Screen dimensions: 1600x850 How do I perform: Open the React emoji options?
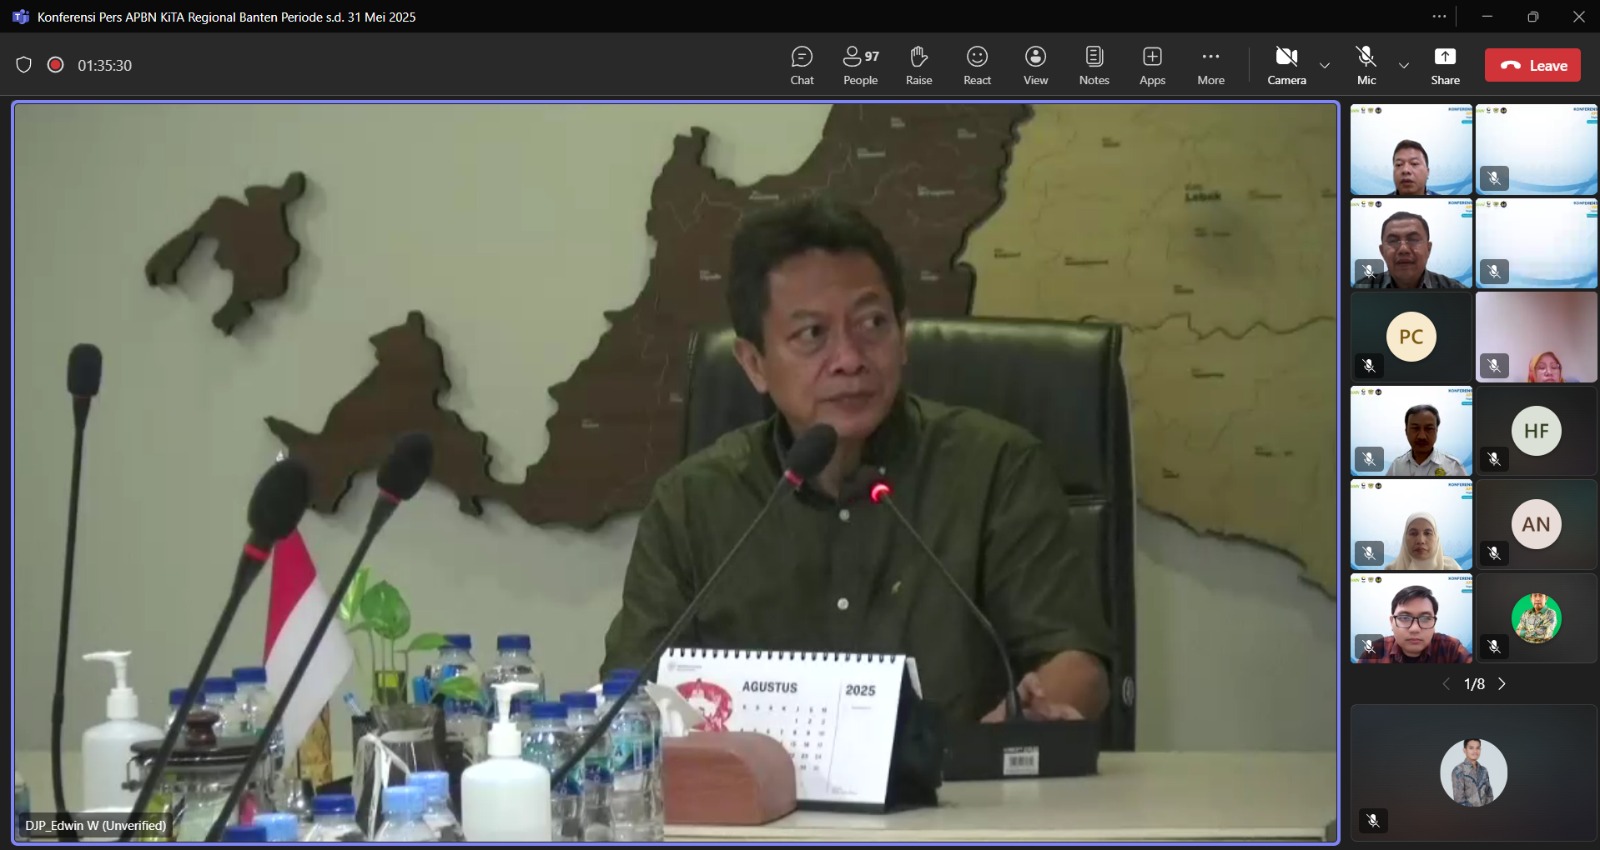pos(977,65)
